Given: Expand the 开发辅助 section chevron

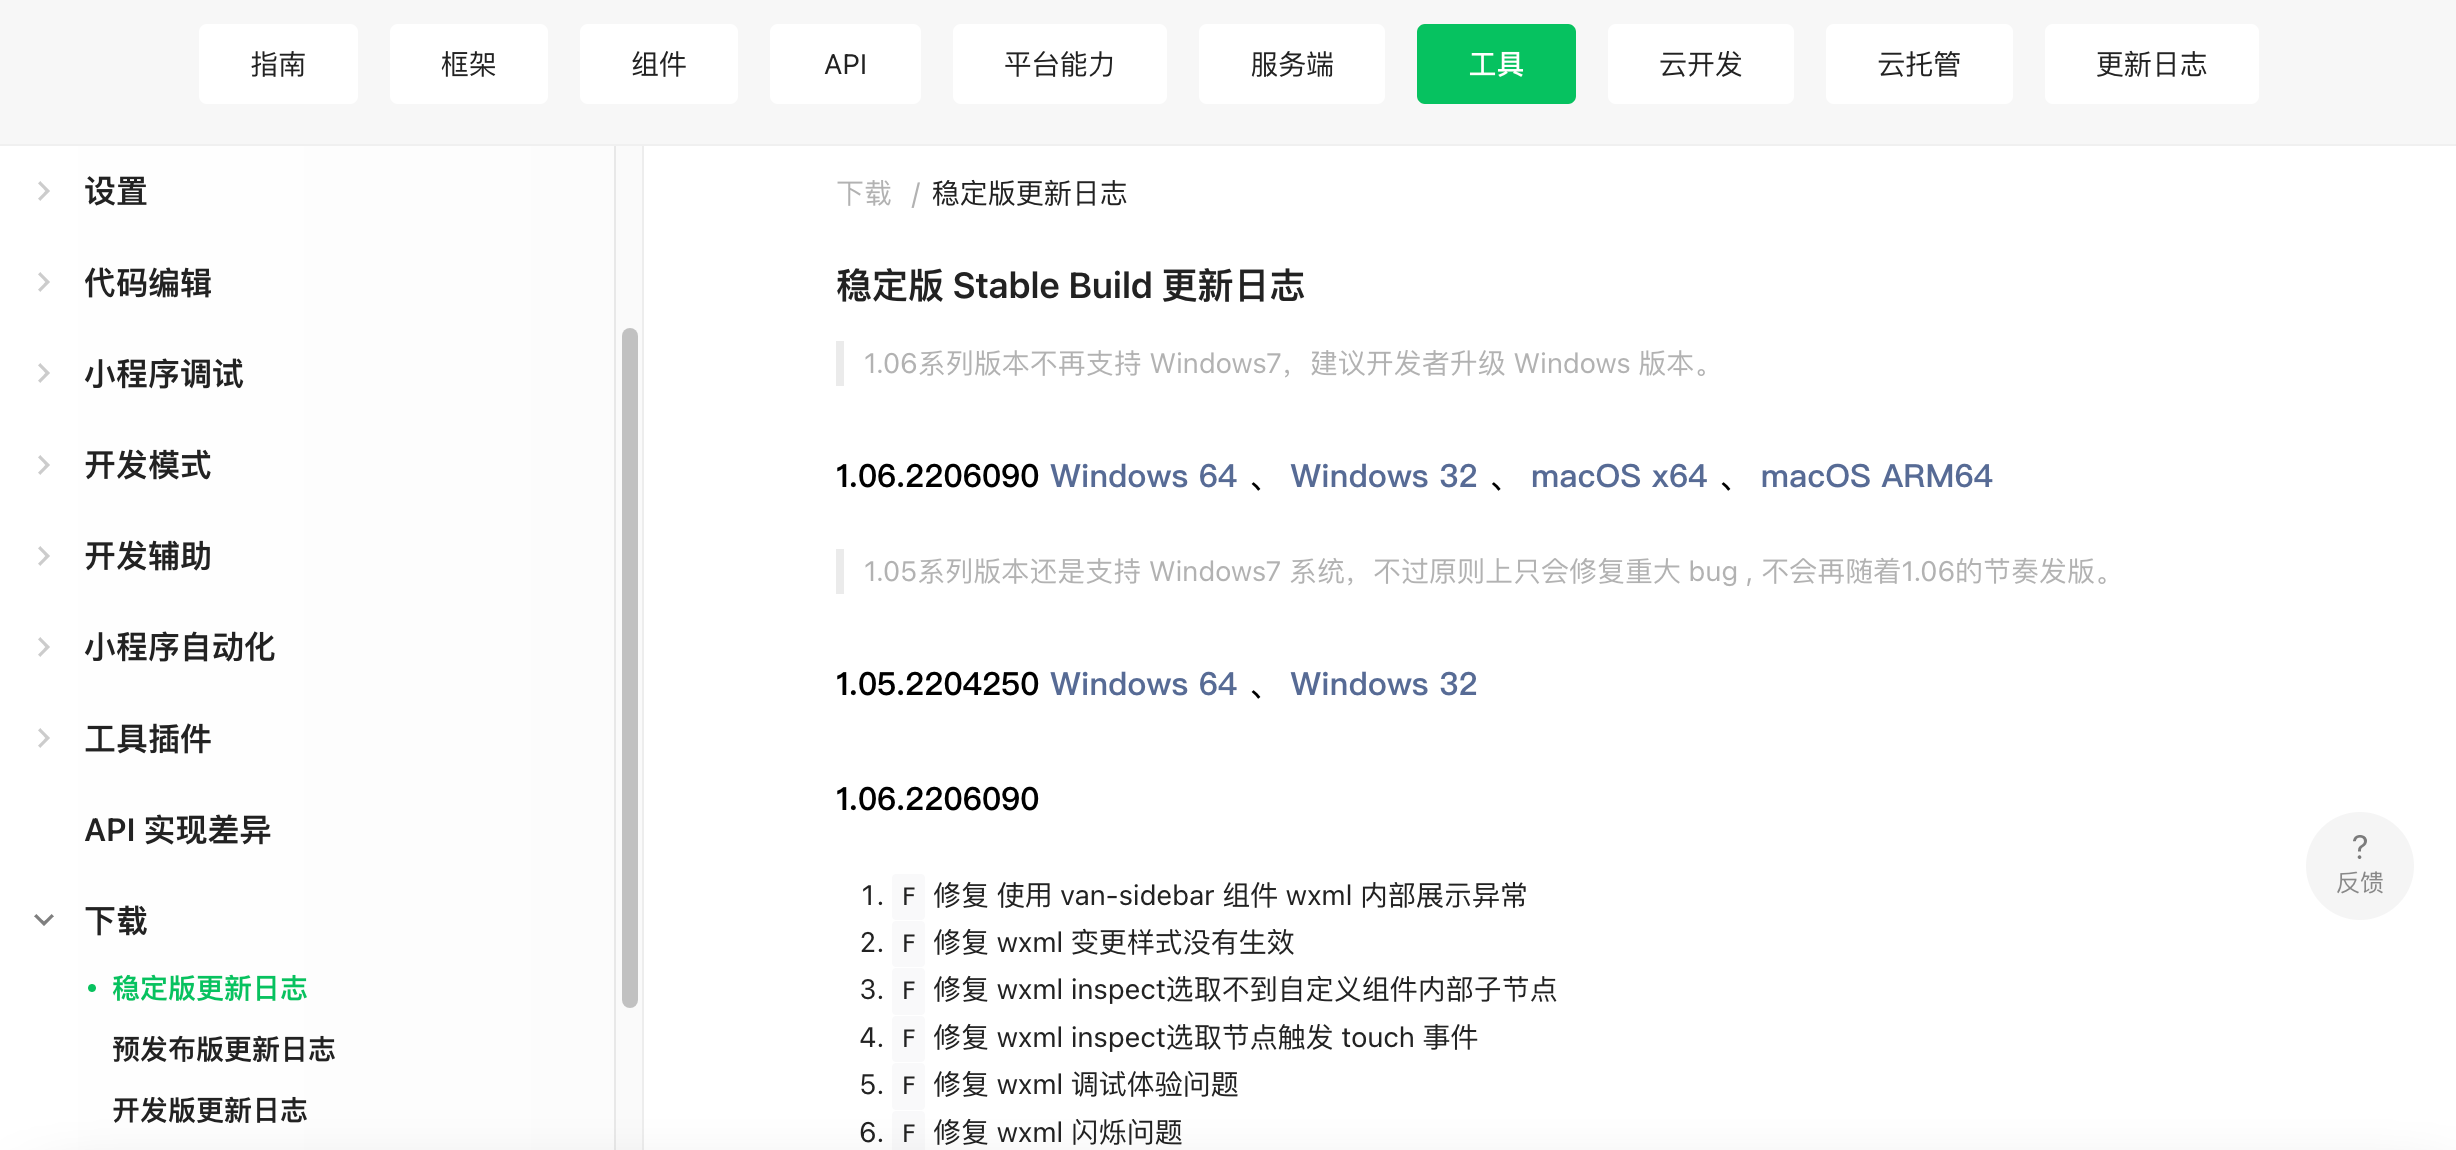Looking at the screenshot, I should (44, 555).
